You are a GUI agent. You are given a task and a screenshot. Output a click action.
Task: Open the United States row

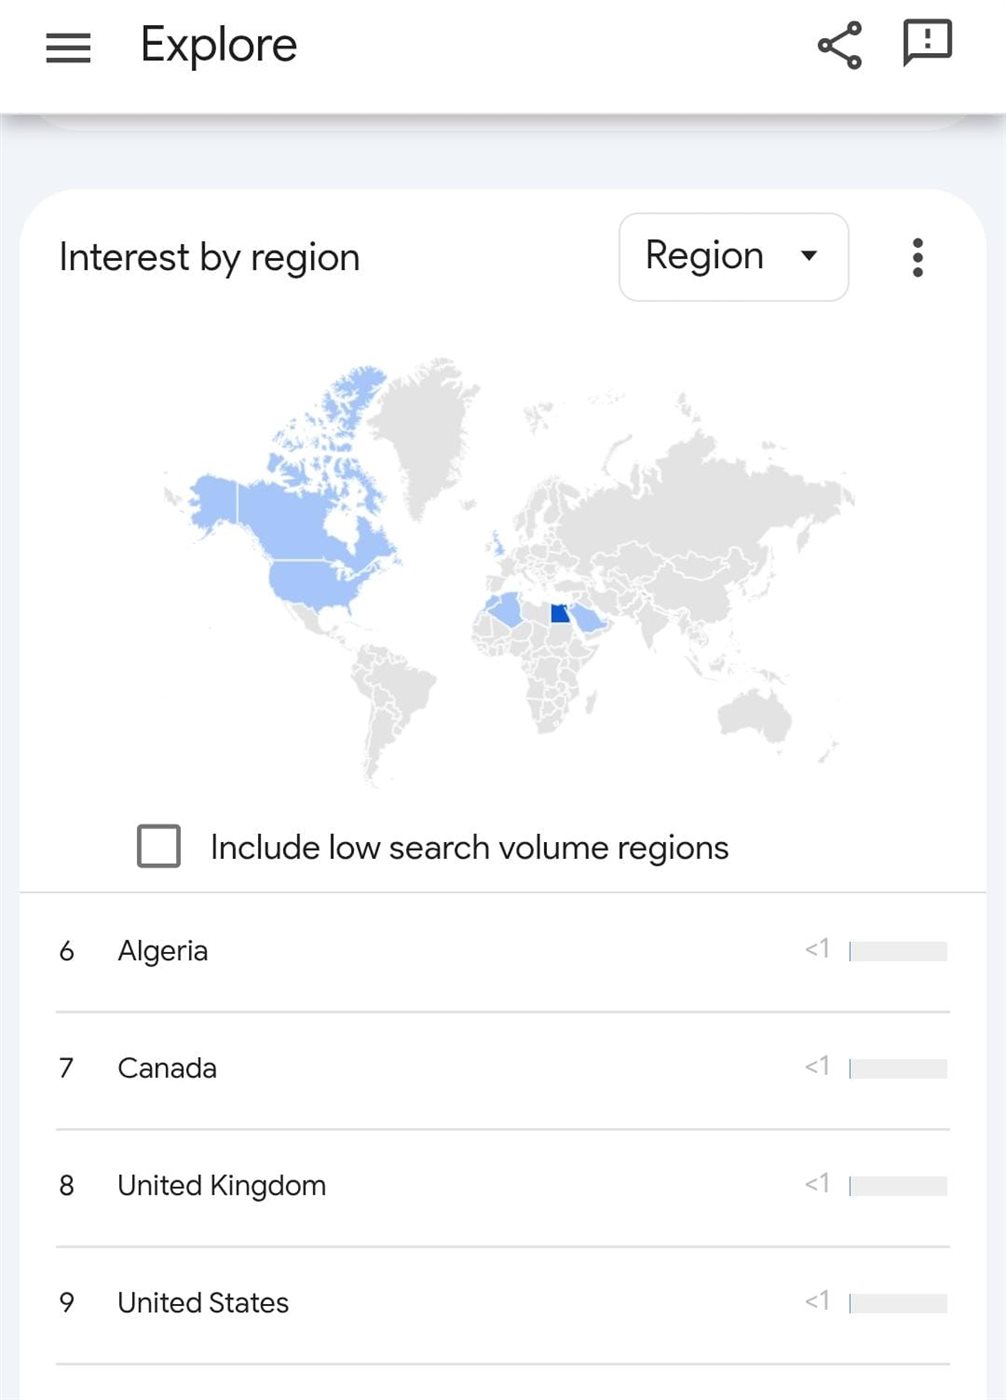502,1303
